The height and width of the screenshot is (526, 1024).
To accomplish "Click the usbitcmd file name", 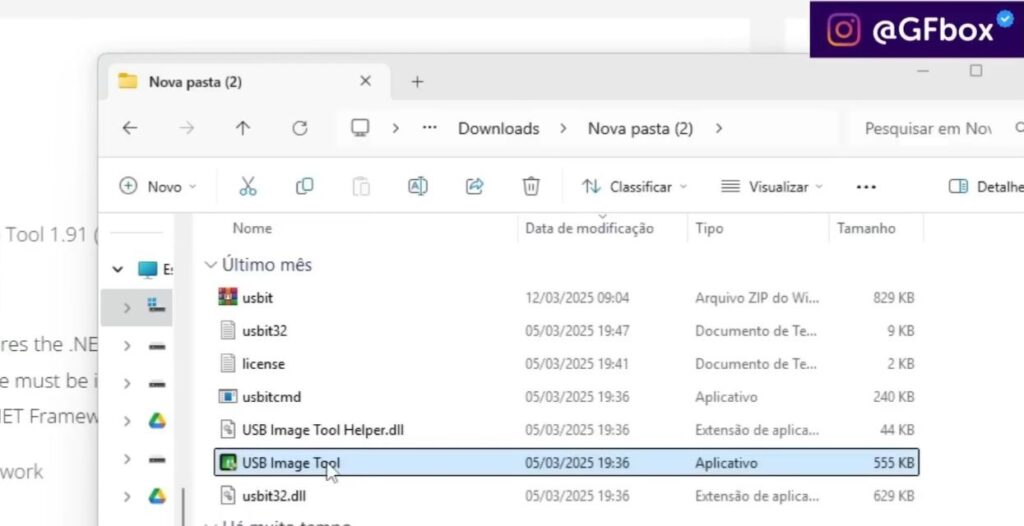I will pos(272,397).
